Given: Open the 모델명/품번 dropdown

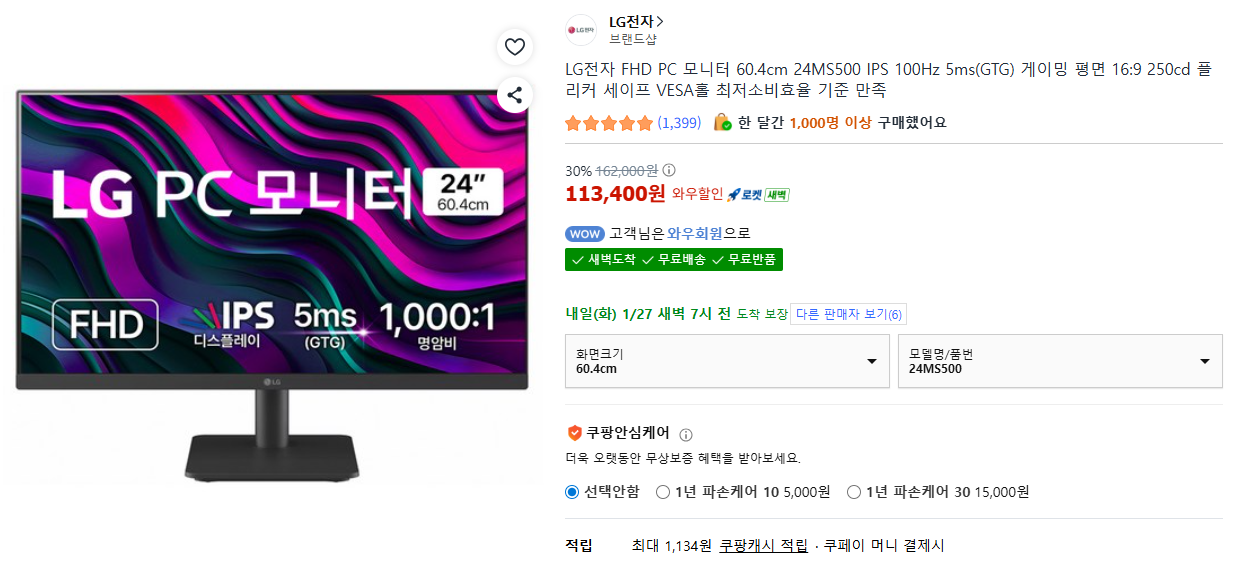Looking at the screenshot, I should (x=1060, y=361).
